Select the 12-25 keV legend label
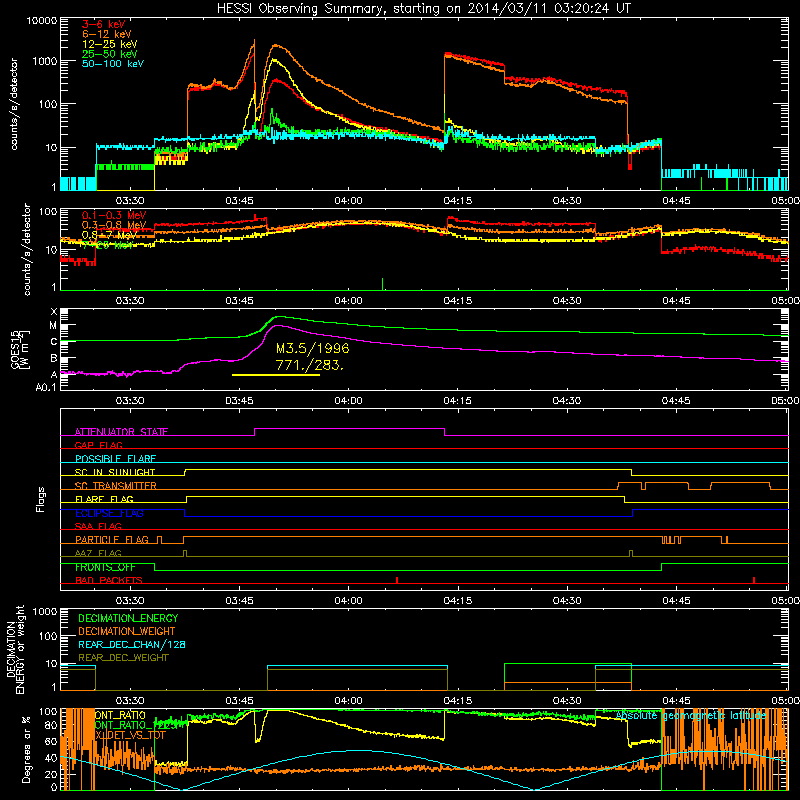The image size is (800, 800). pos(109,44)
